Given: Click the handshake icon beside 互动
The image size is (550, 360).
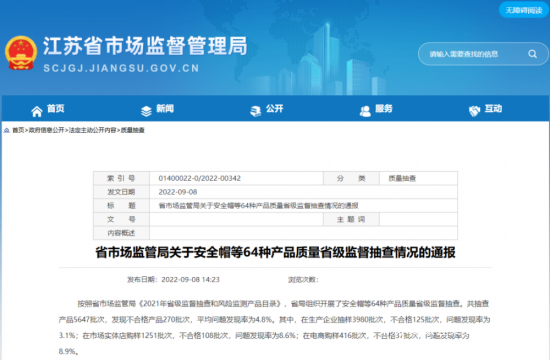Looking at the screenshot, I should tap(474, 111).
